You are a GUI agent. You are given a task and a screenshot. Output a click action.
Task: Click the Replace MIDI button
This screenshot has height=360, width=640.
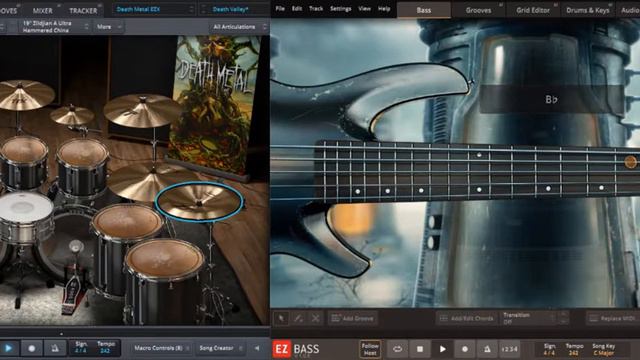(x=612, y=318)
